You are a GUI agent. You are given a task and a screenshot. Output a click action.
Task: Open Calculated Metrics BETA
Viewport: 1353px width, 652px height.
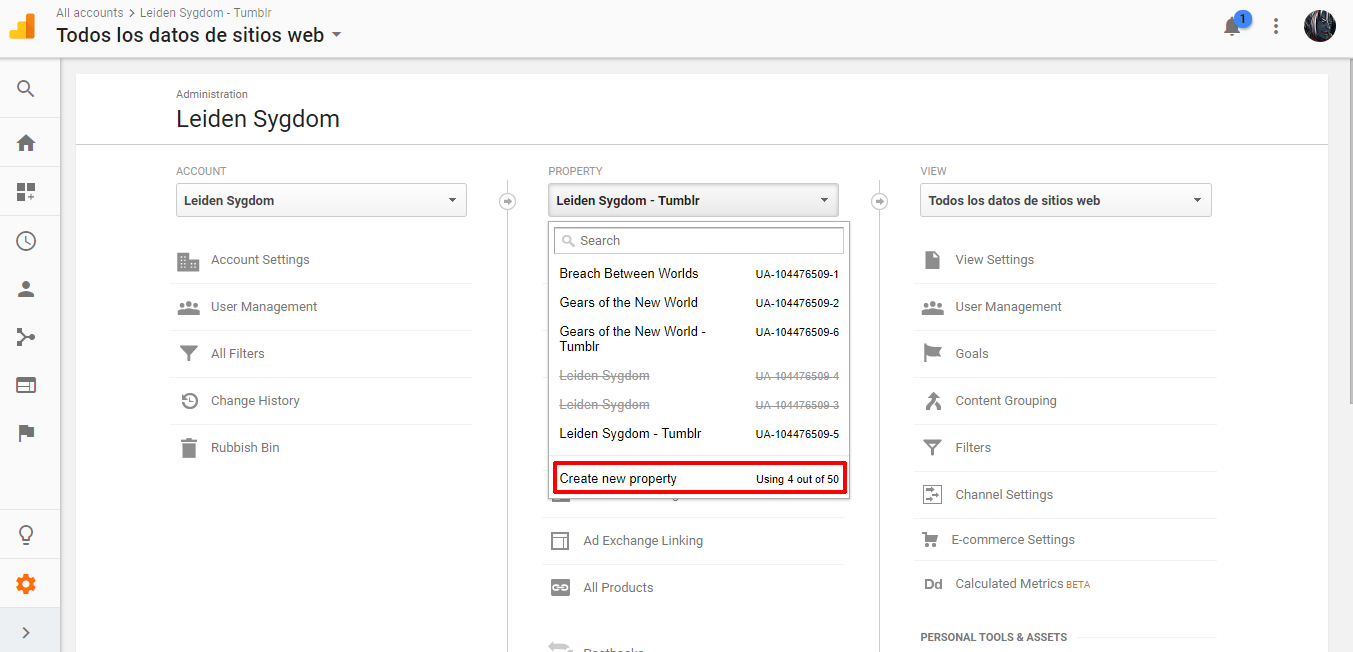pyautogui.click(x=1022, y=584)
